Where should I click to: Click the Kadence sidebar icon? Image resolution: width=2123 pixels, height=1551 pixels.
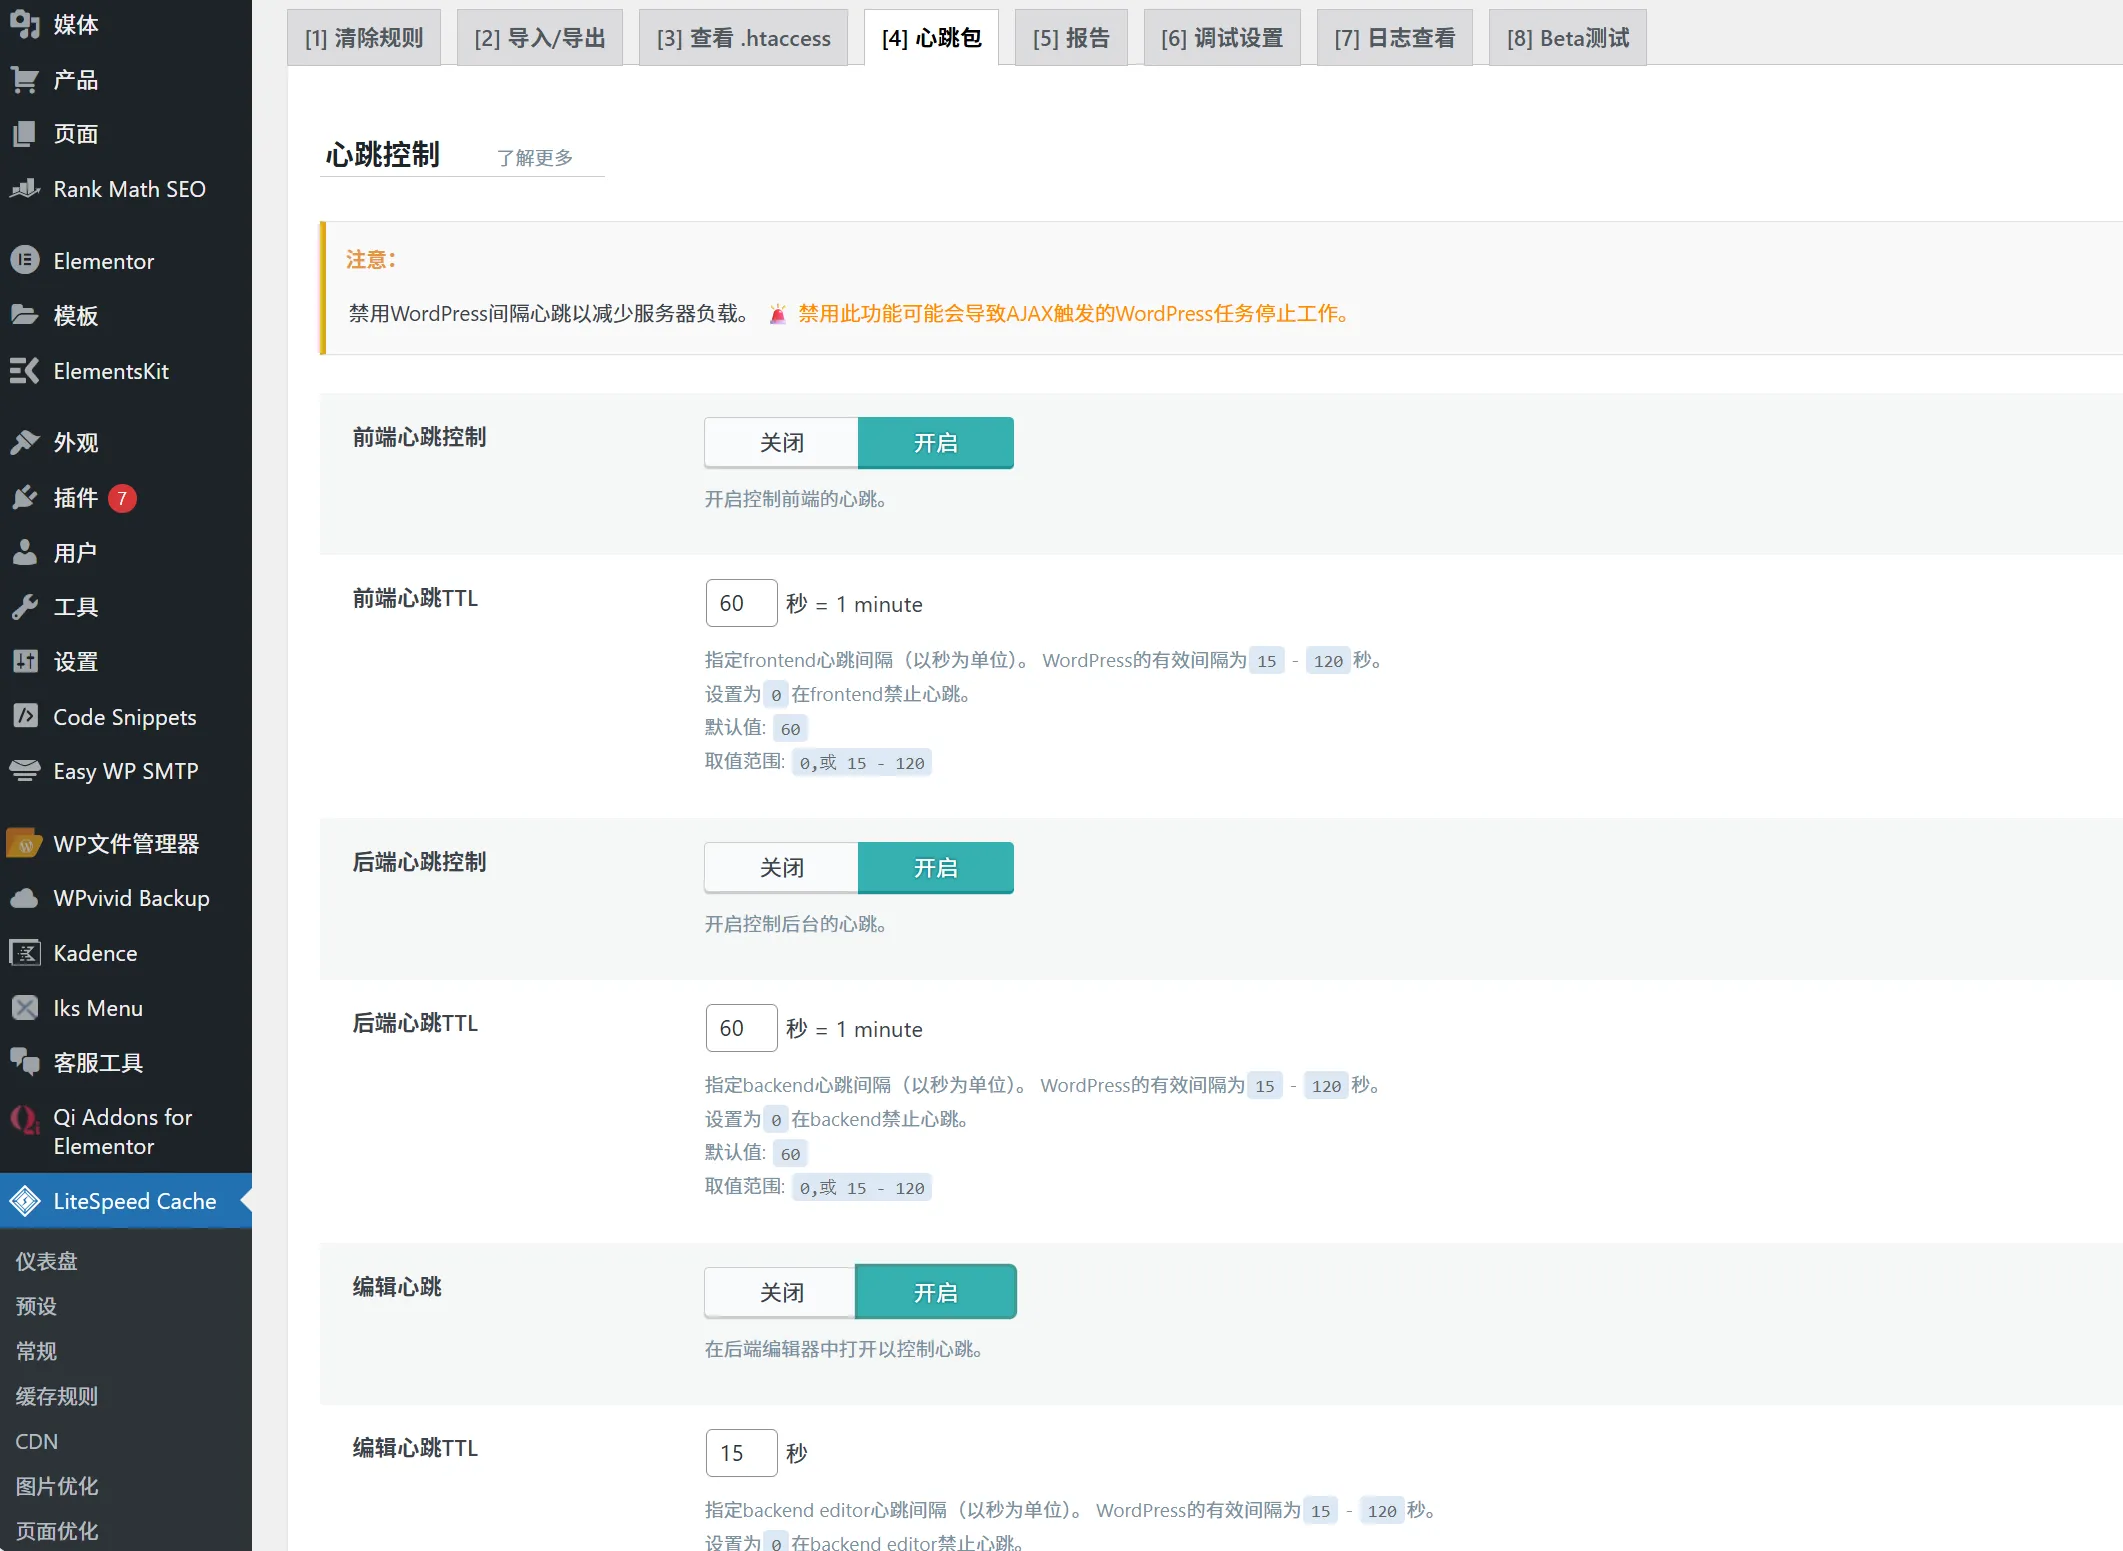pos(25,953)
